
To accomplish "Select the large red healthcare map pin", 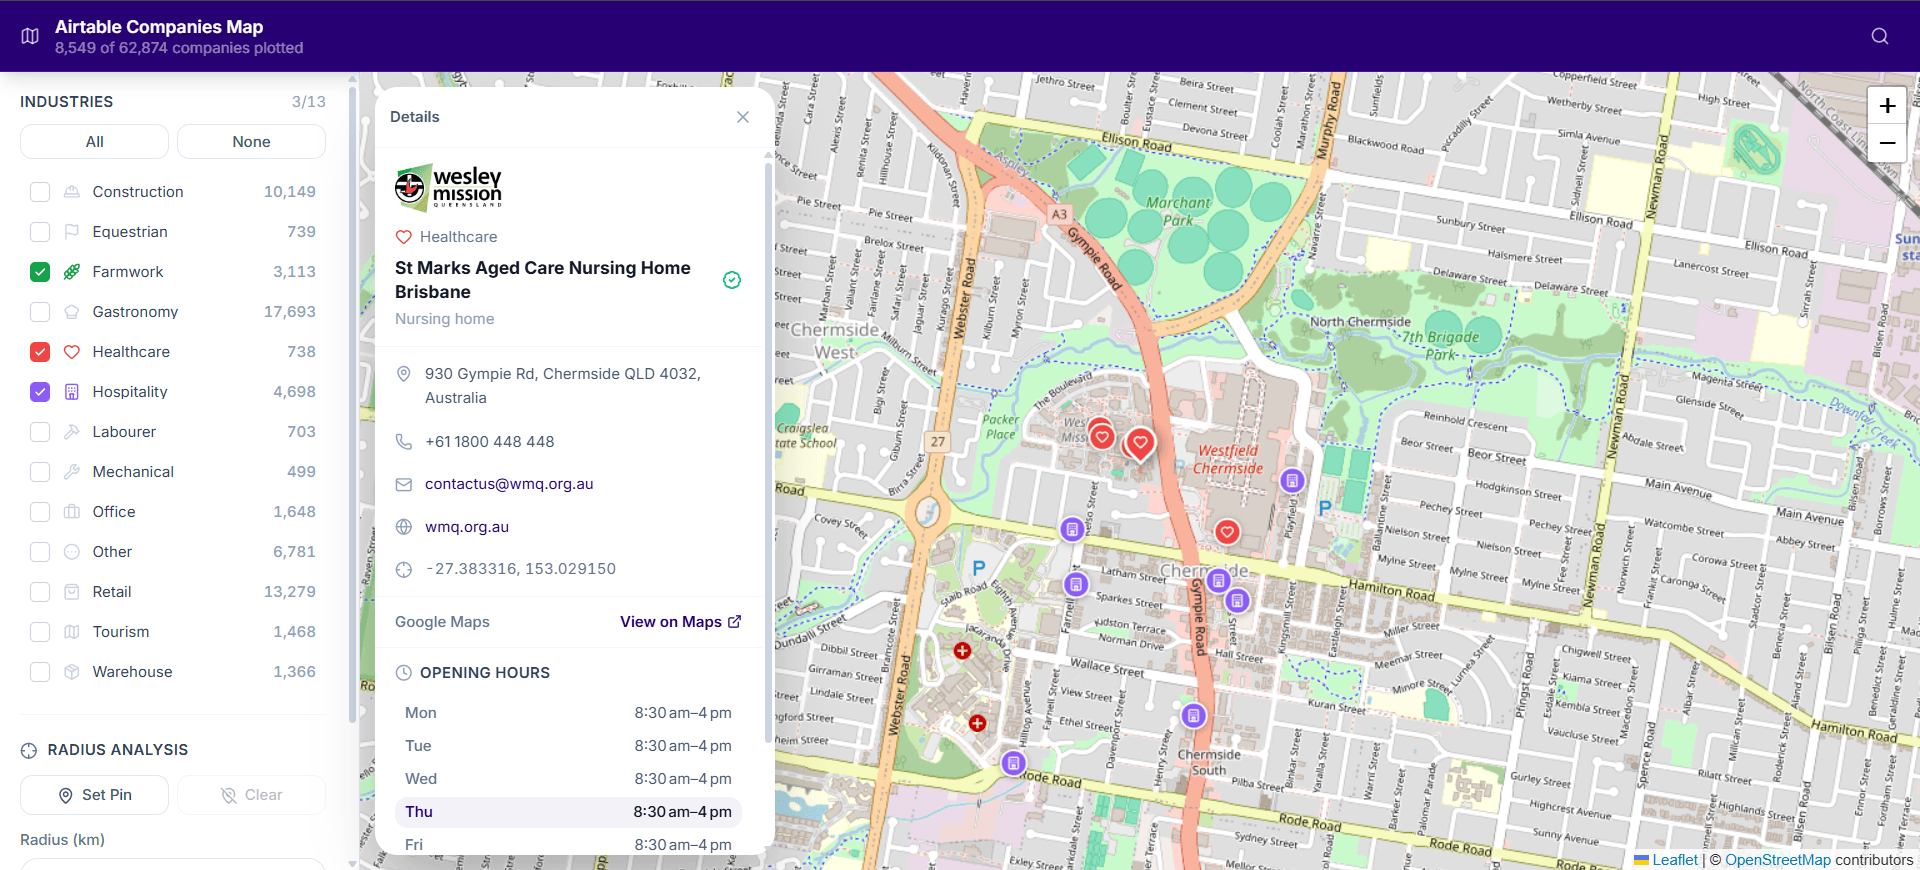I will click(x=1140, y=443).
